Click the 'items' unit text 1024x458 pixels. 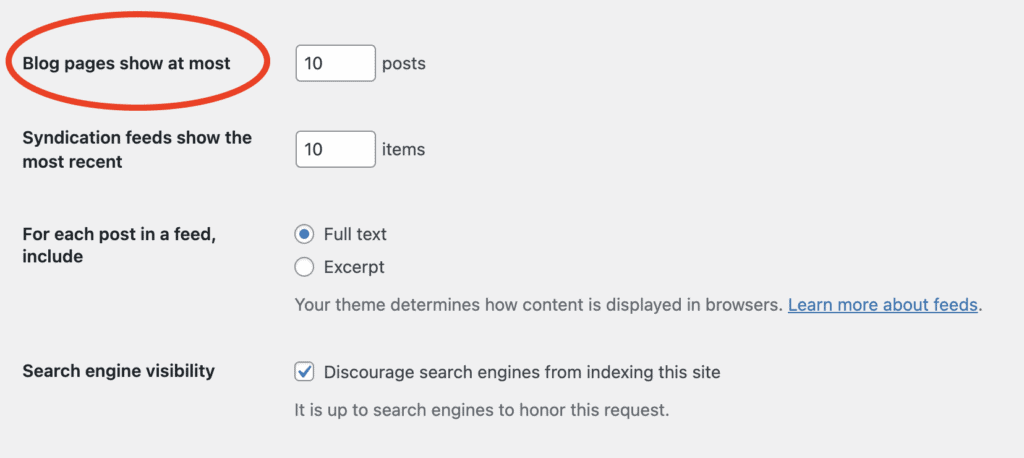[x=403, y=150]
